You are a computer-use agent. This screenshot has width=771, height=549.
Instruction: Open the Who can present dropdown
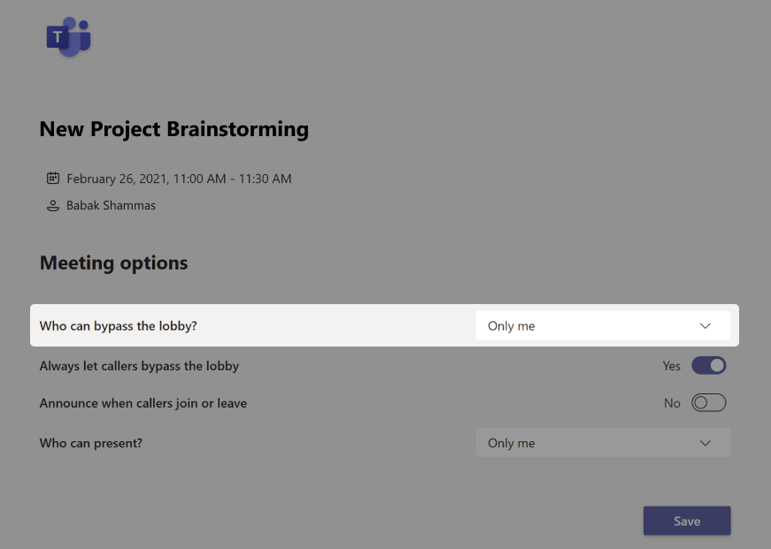tap(603, 442)
